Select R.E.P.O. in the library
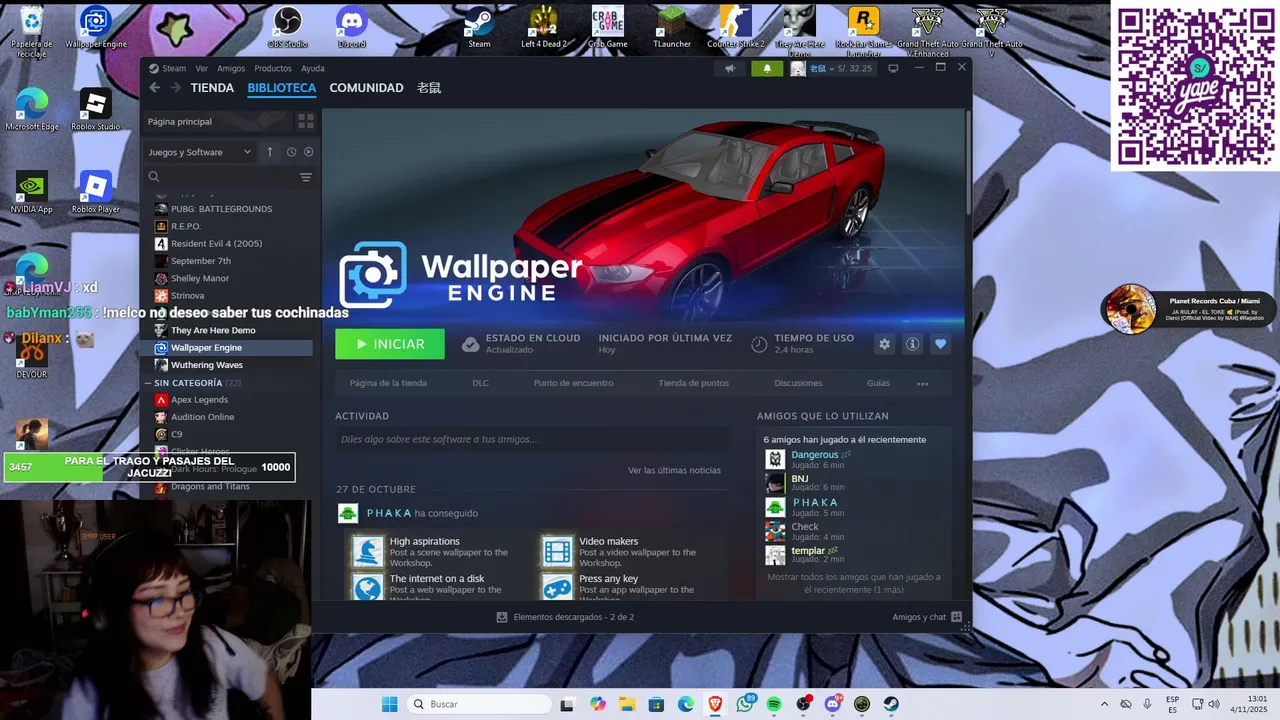1280x720 pixels. pyautogui.click(x=186, y=226)
